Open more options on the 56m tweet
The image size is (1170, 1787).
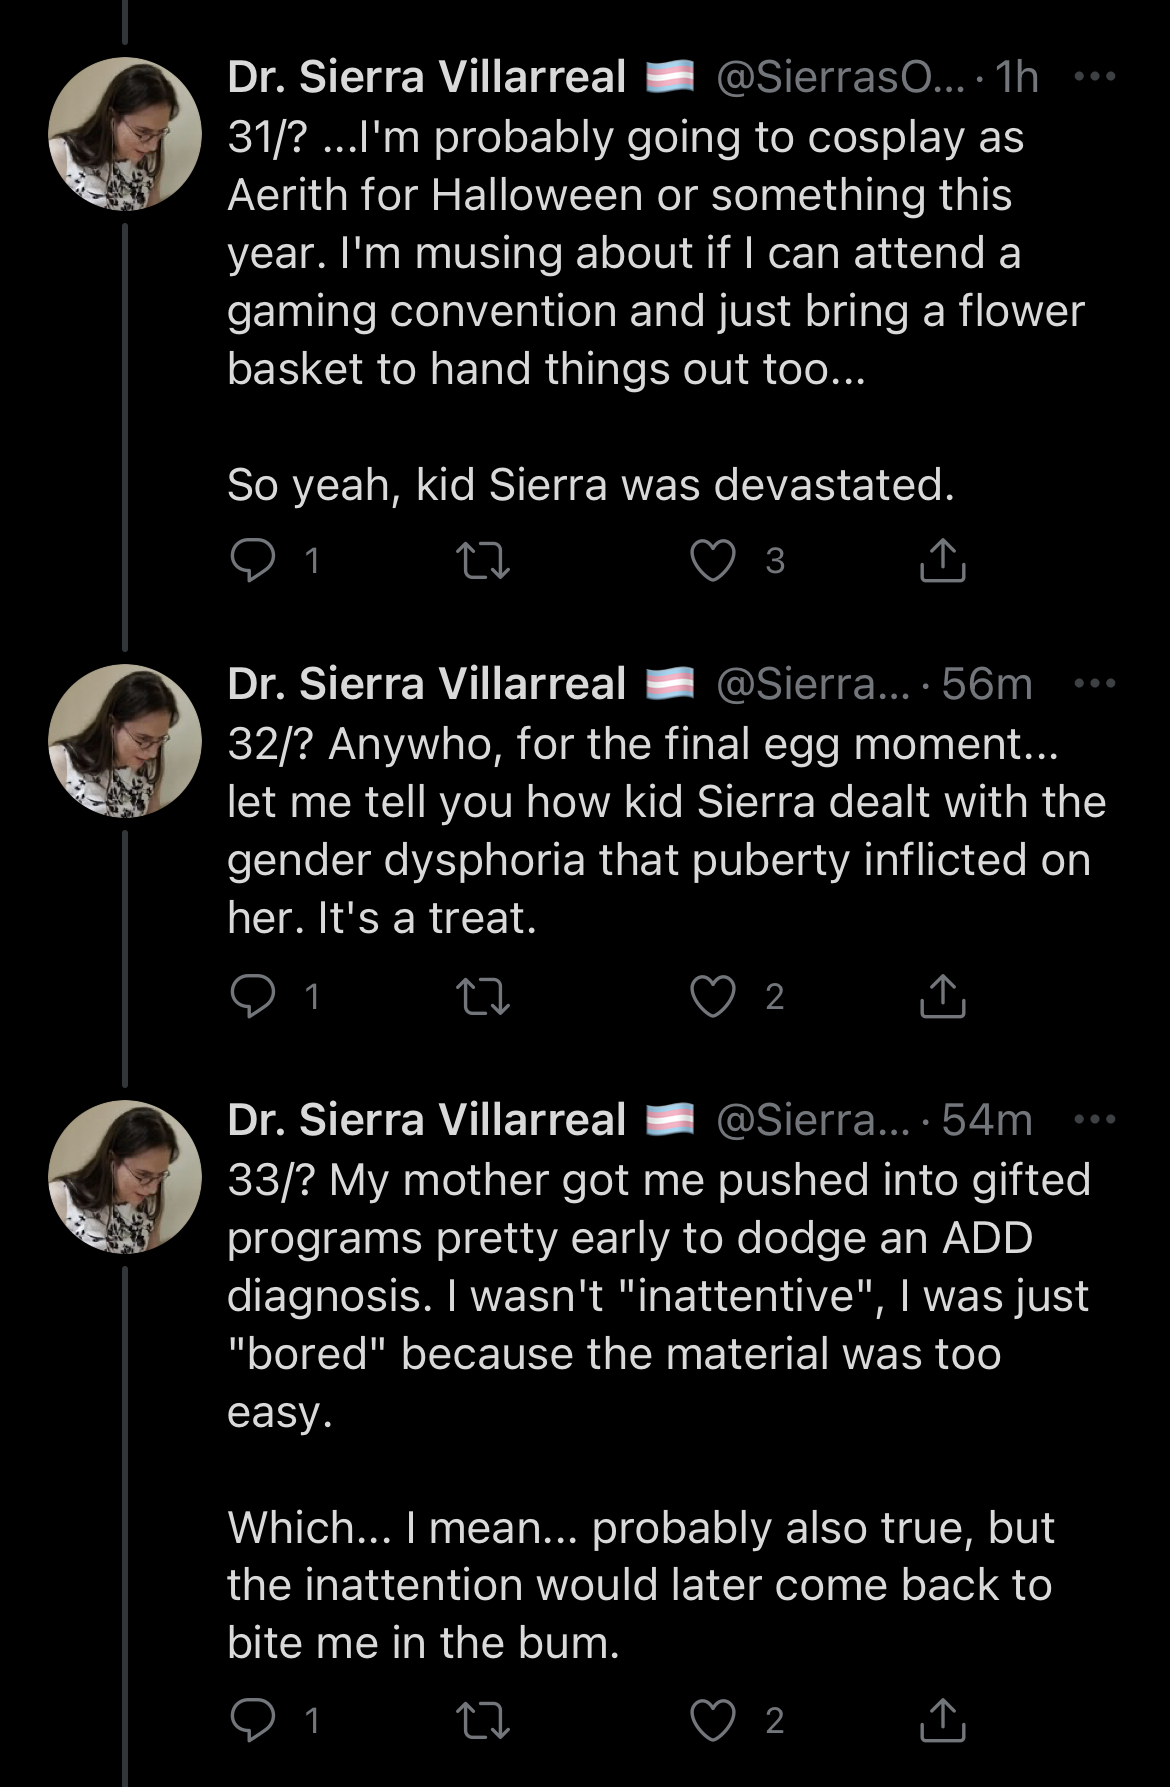[1094, 684]
